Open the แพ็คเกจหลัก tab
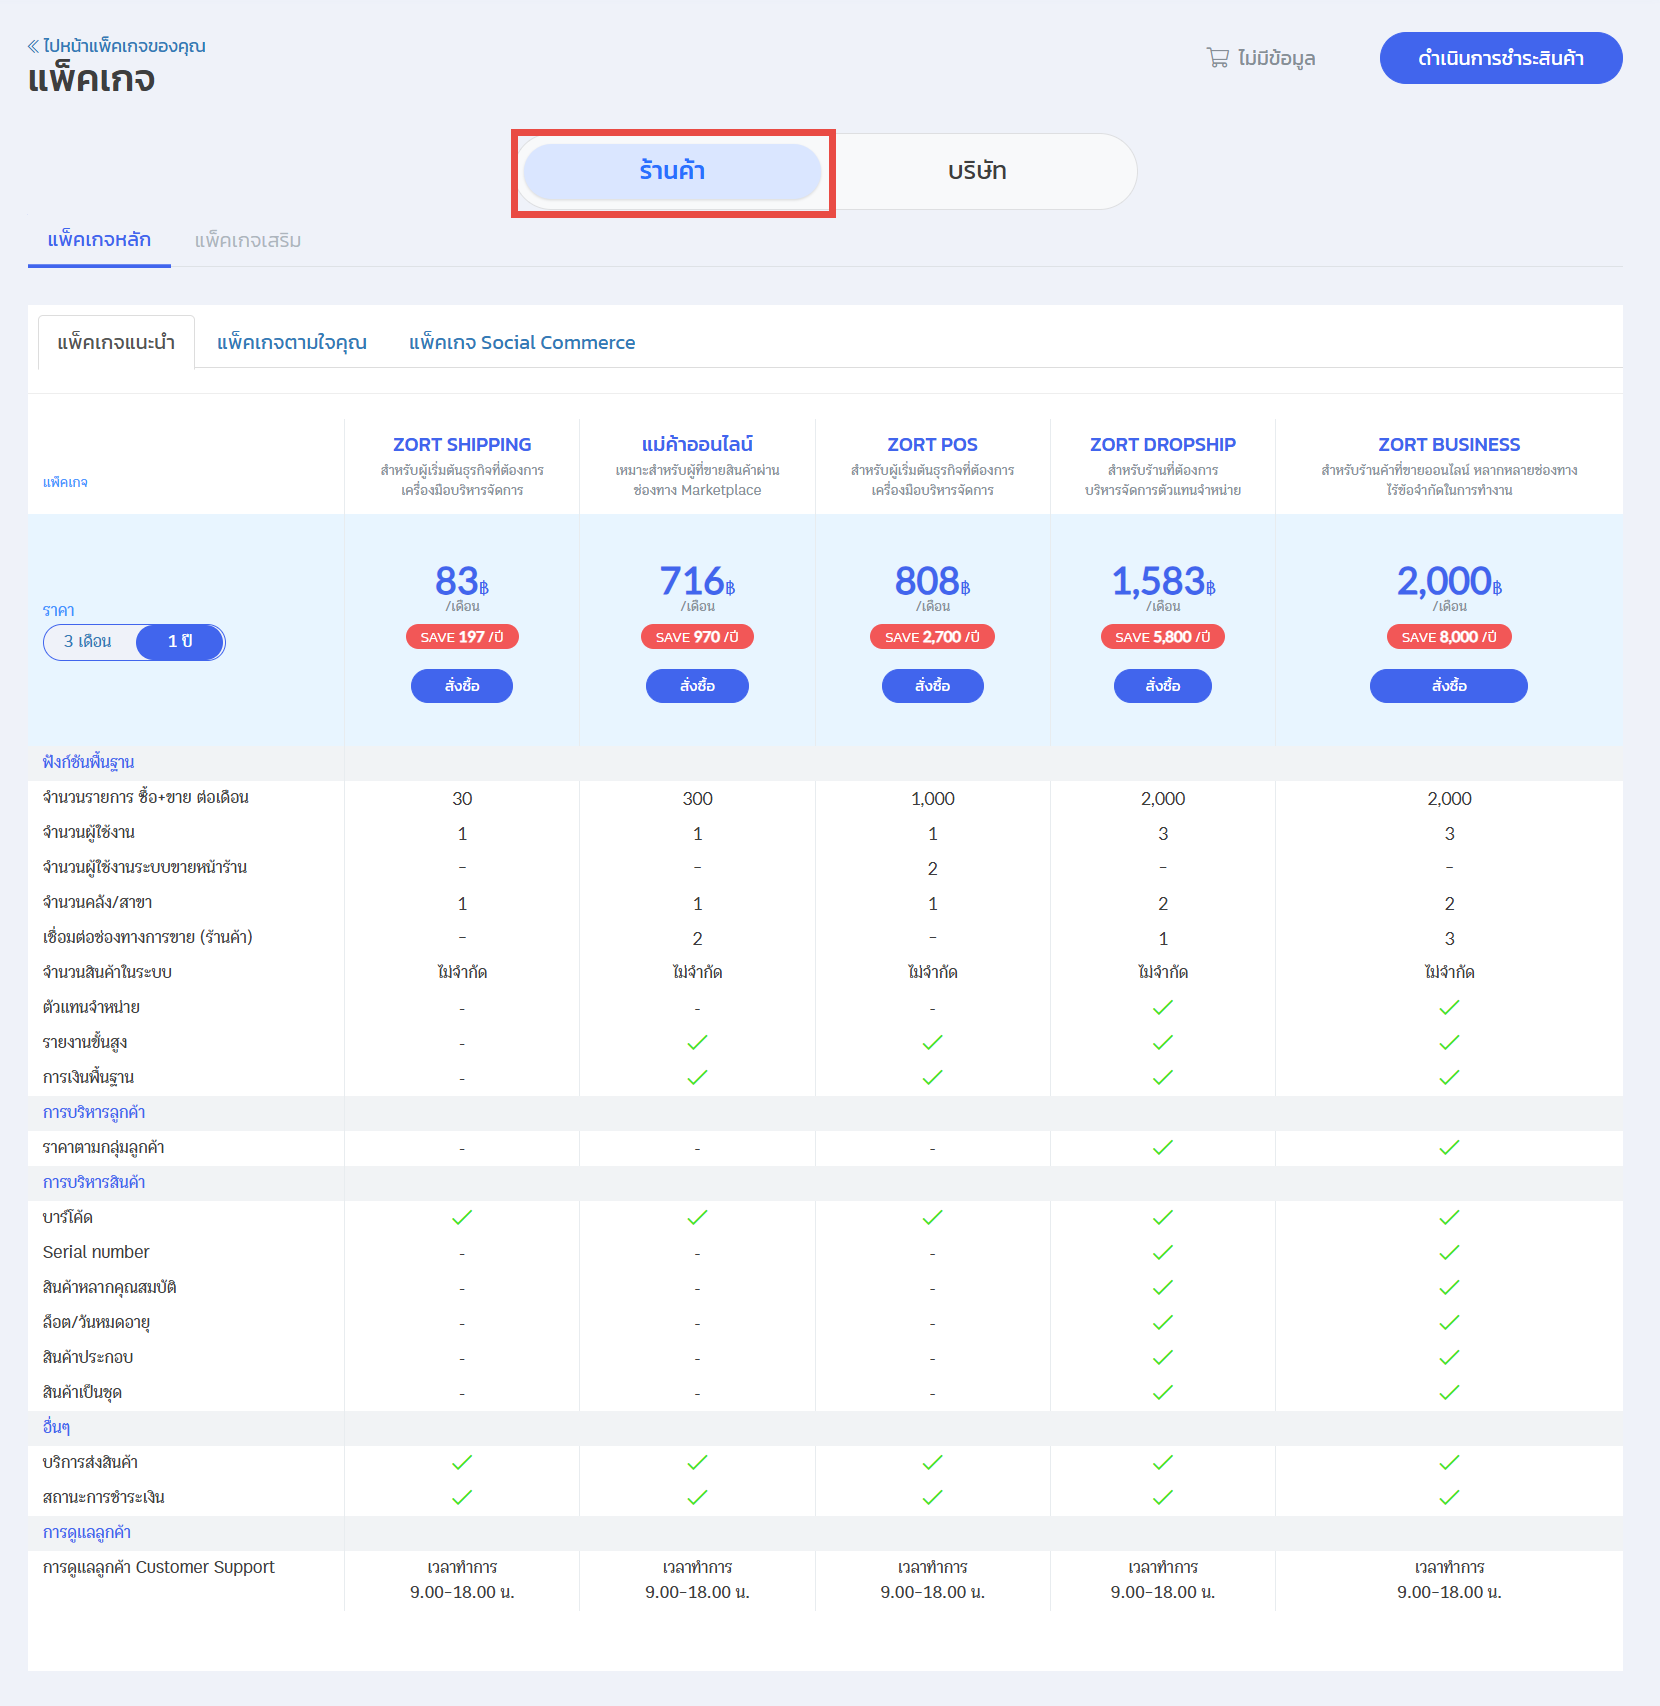The height and width of the screenshot is (1706, 1660). (x=99, y=240)
